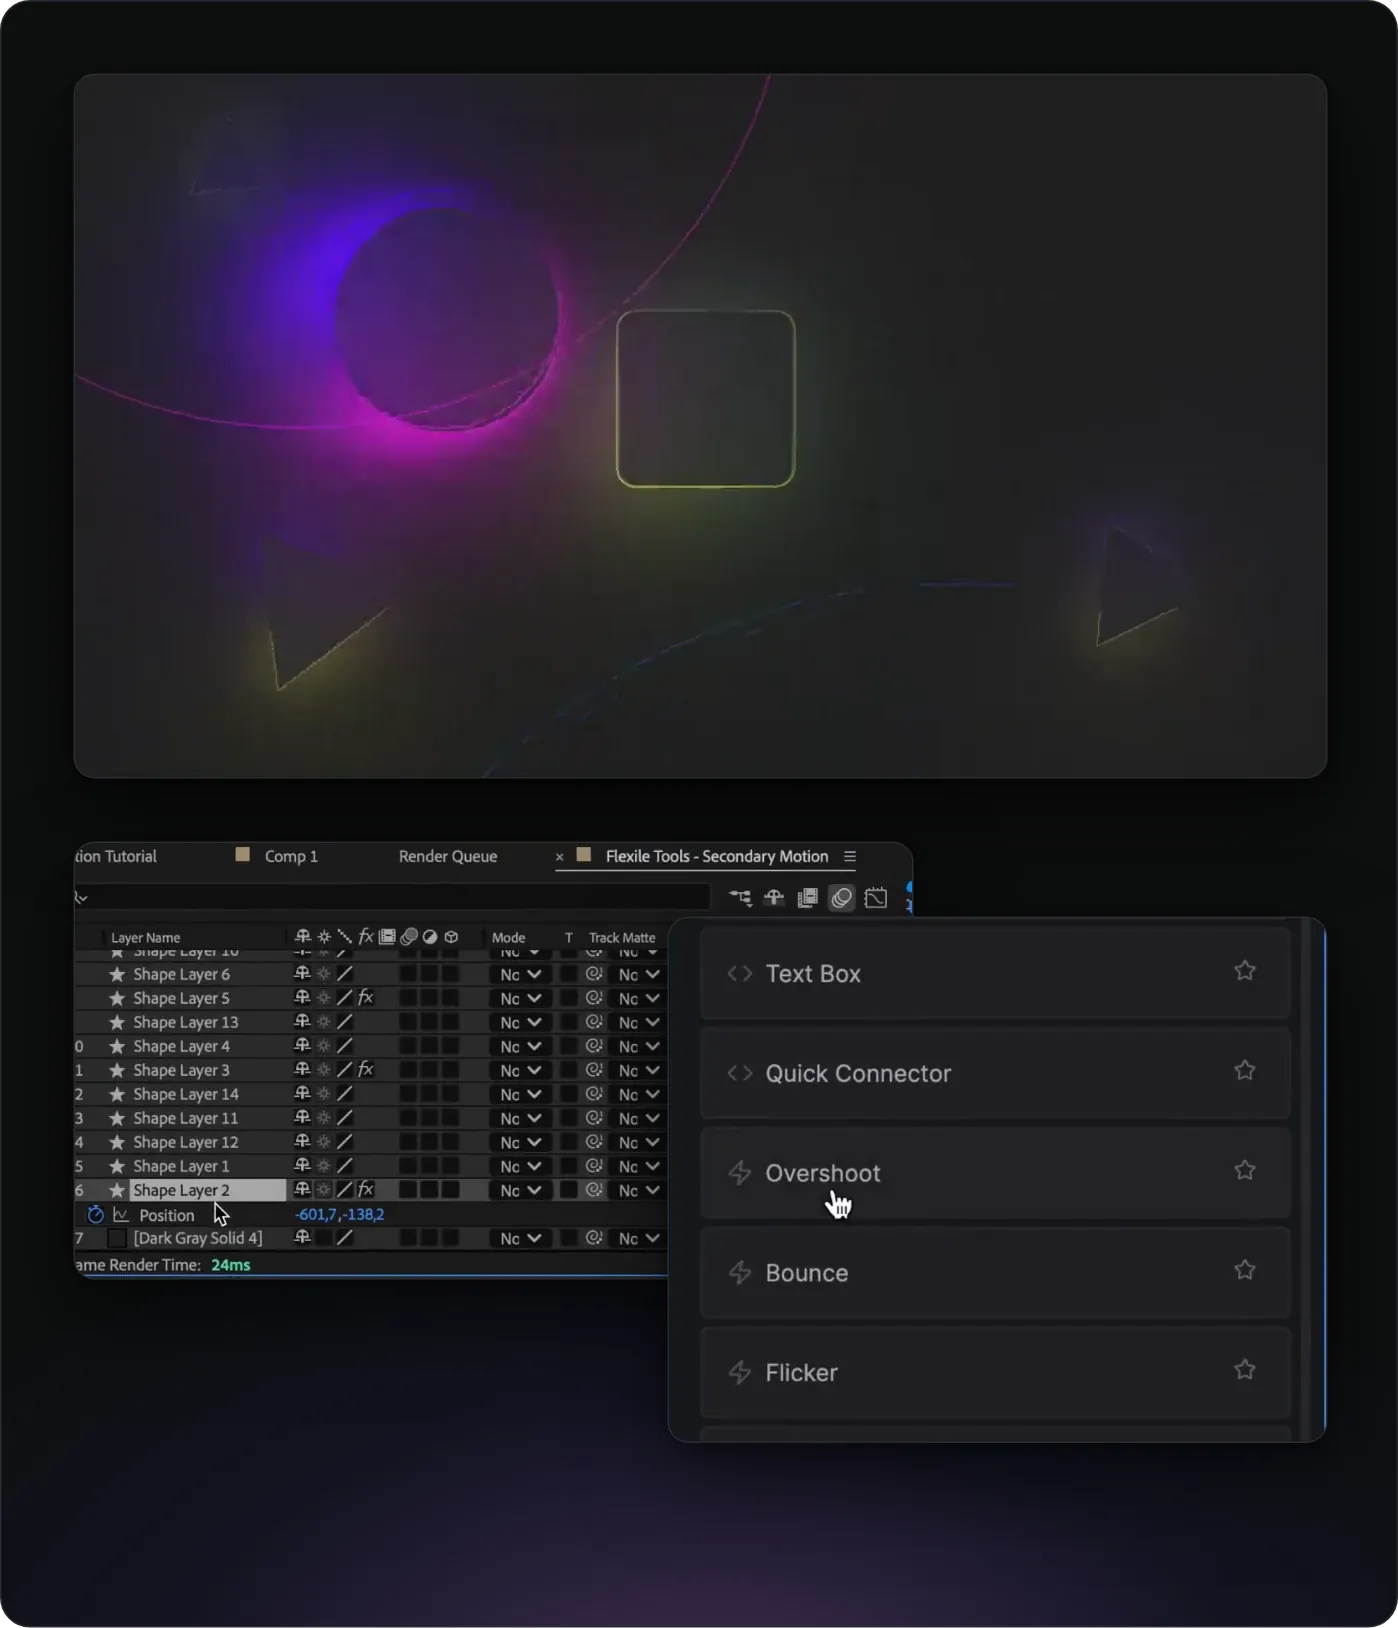Close the Flexile Tools composition tab
Image resolution: width=1398 pixels, height=1628 pixels.
point(559,857)
